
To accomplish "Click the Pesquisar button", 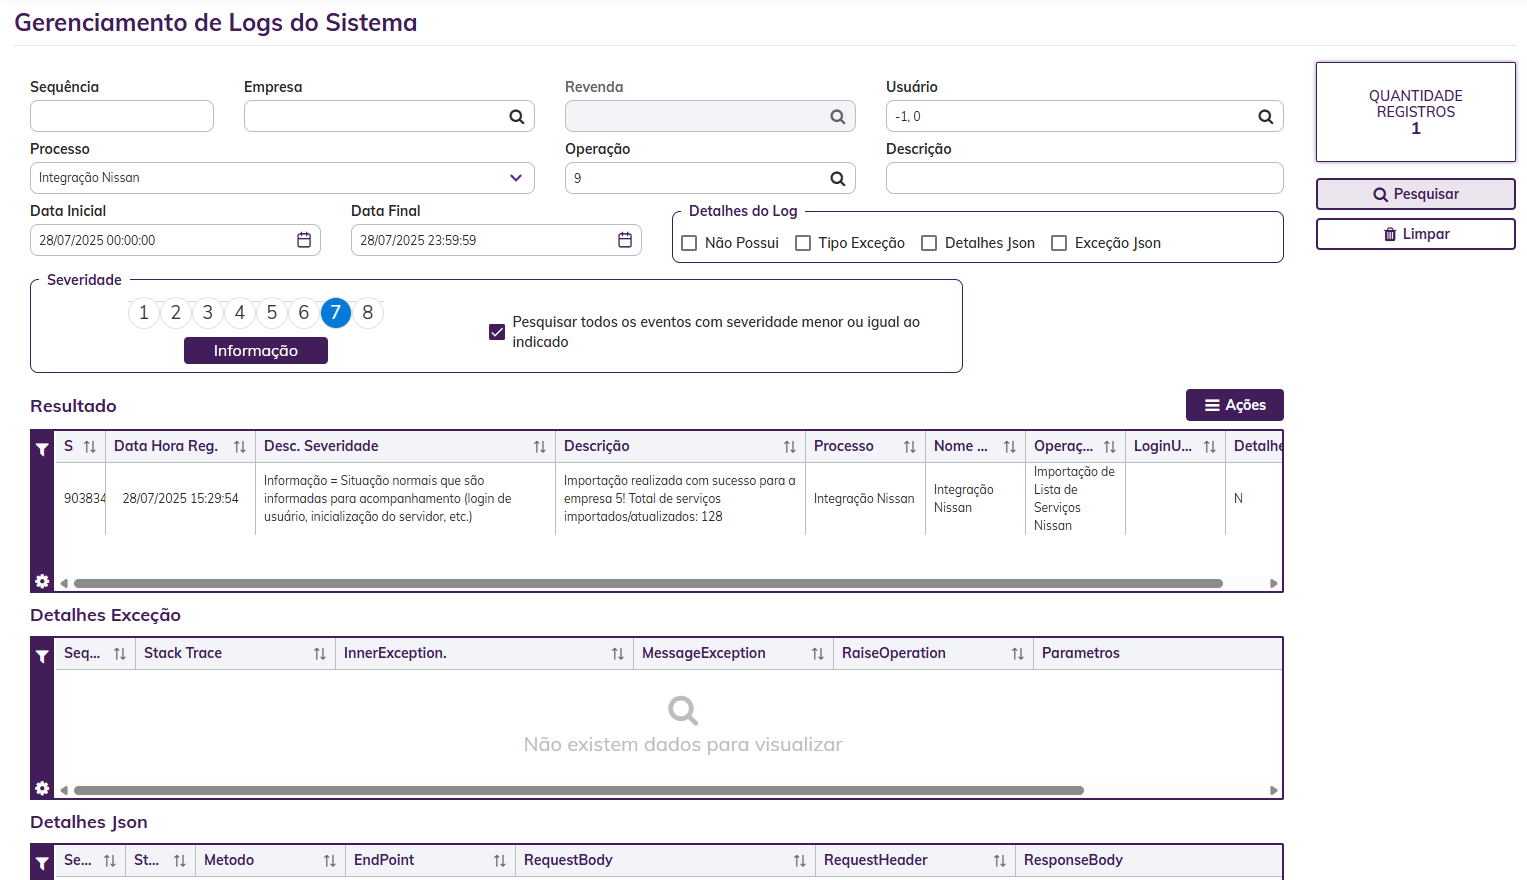I will 1415,194.
